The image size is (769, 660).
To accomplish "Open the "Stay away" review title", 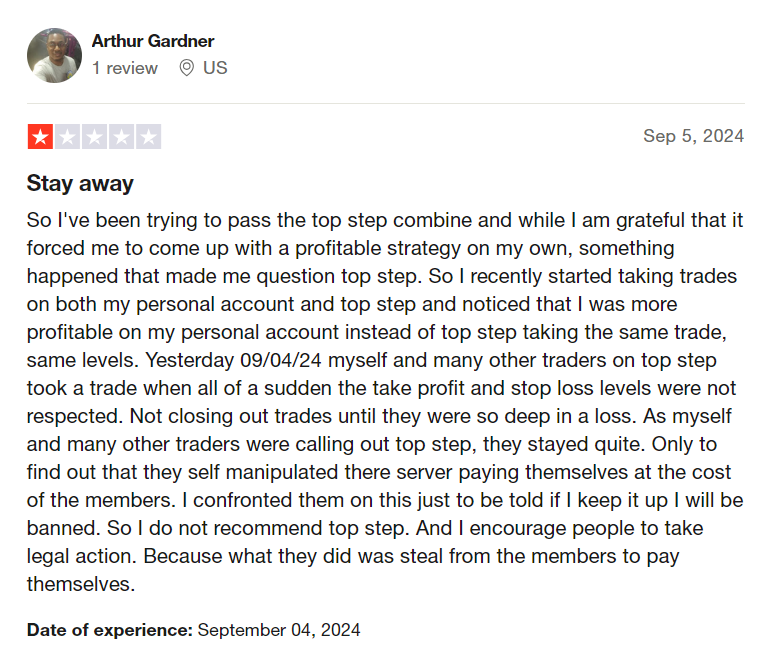I will tap(80, 183).
